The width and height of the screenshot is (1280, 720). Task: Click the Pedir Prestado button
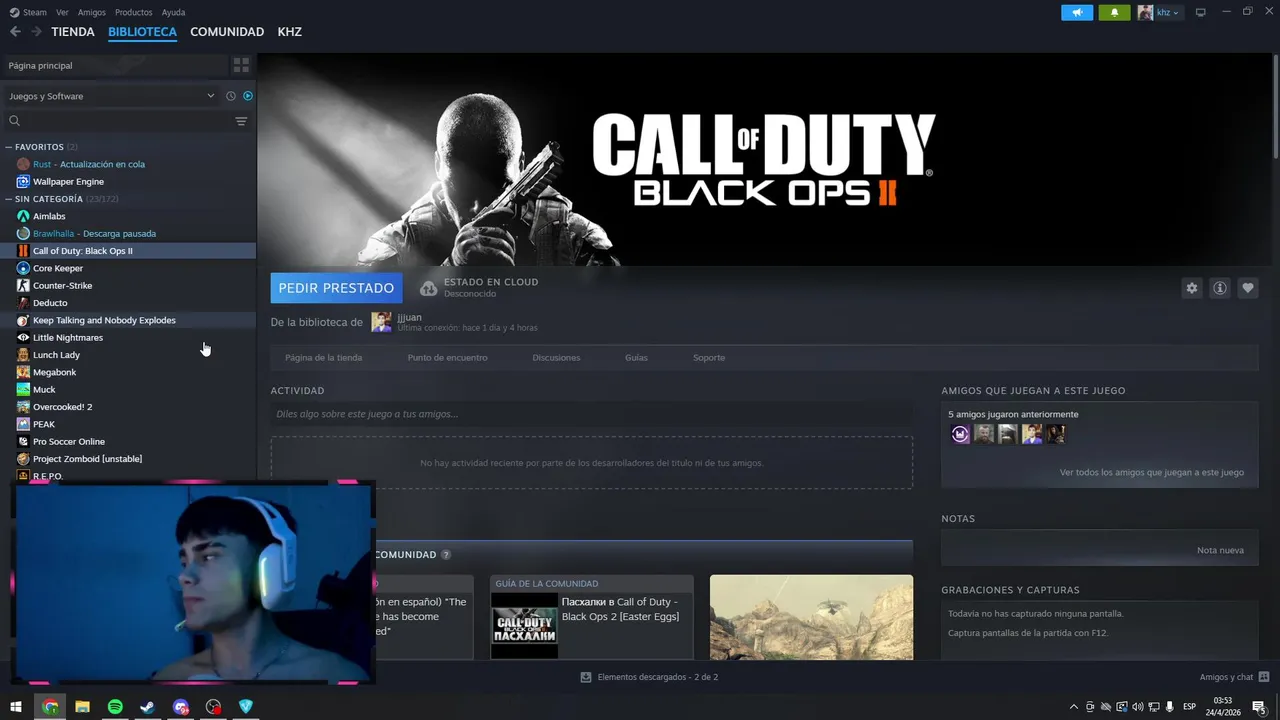(x=336, y=288)
